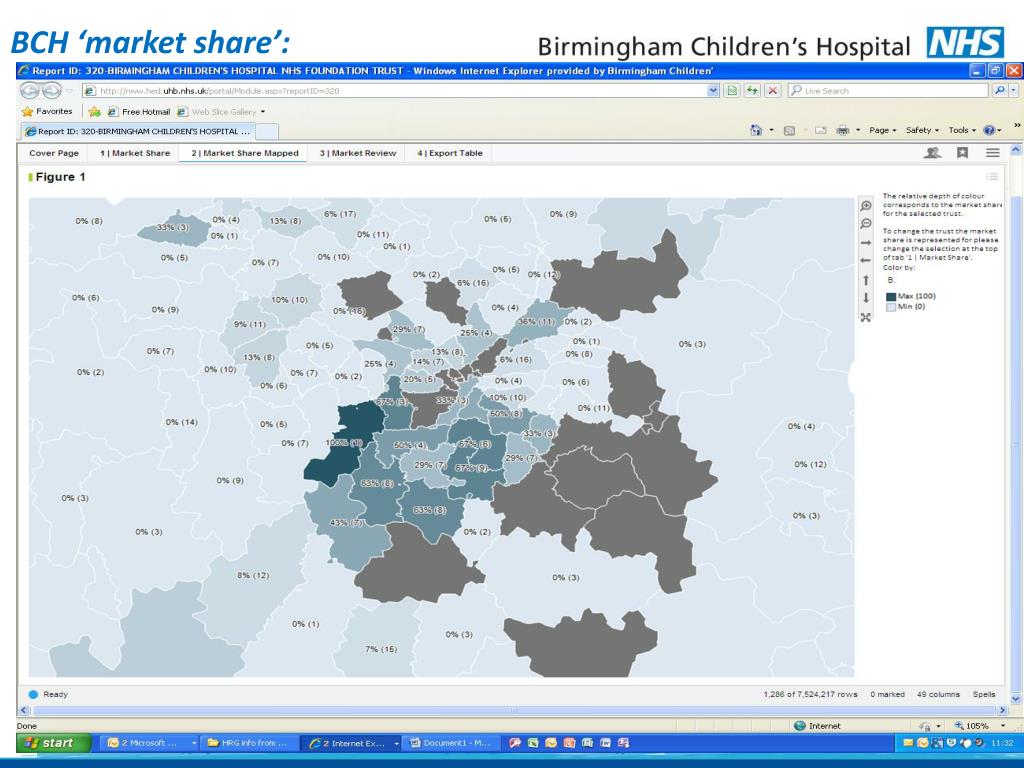The height and width of the screenshot is (768, 1024).
Task: Expand the command bar overflow chevron
Action: coord(1017,125)
